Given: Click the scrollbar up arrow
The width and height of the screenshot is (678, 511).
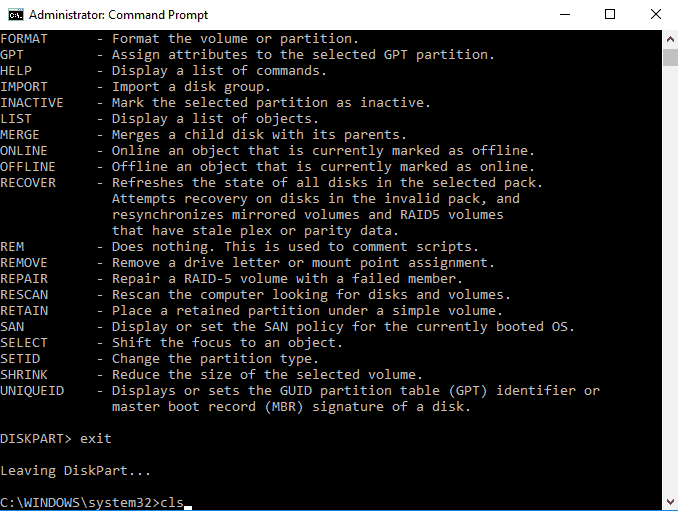Looking at the screenshot, I should [670, 39].
